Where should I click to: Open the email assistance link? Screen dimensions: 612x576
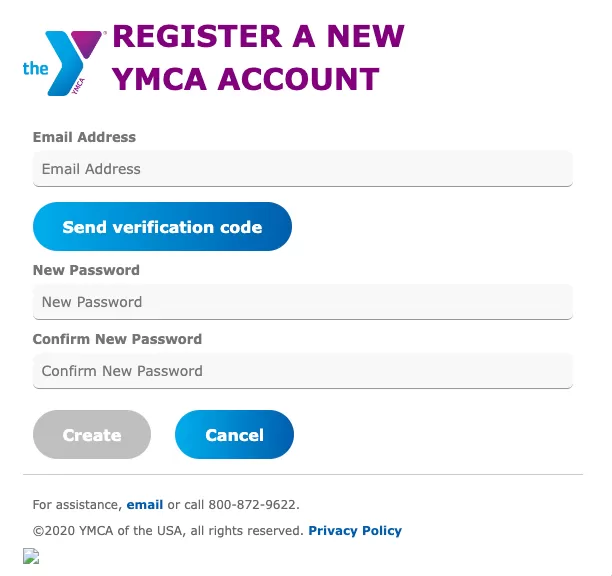pyautogui.click(x=144, y=505)
